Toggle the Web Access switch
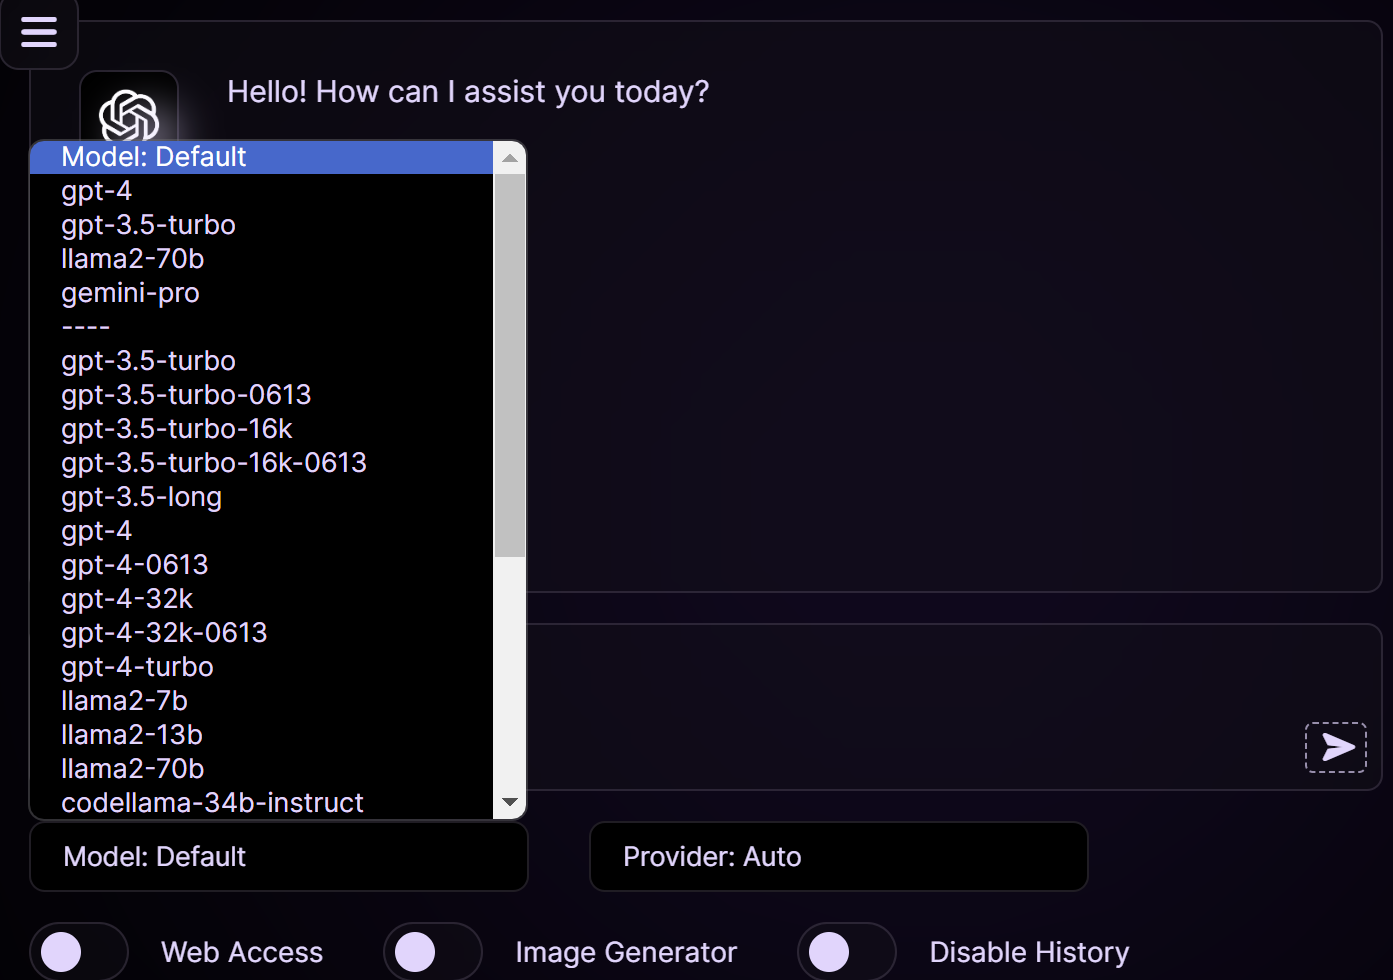This screenshot has width=1393, height=980. 79,952
